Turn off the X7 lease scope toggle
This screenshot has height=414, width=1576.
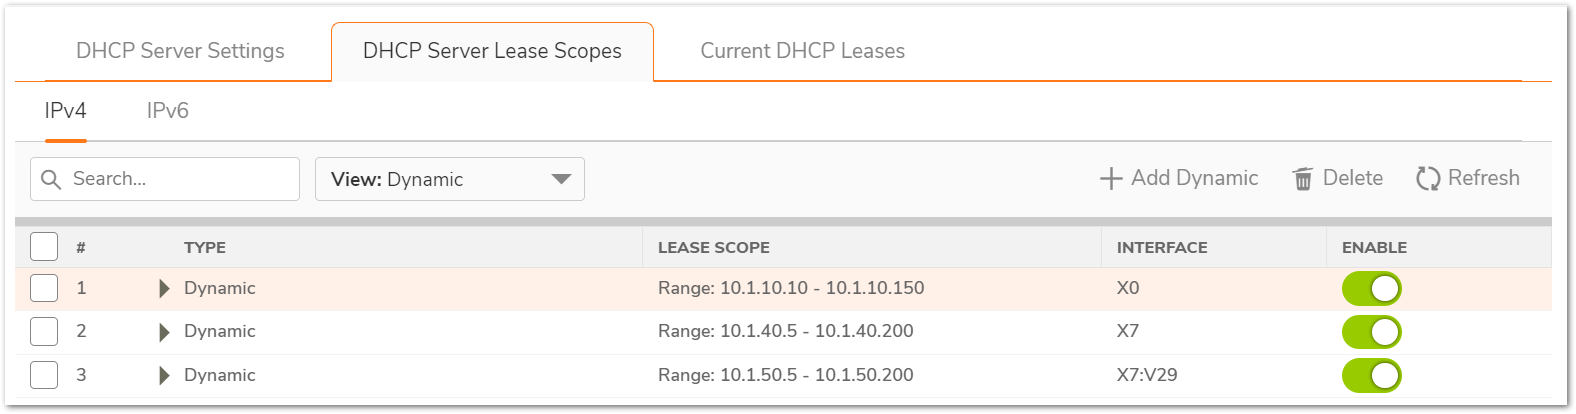(1371, 332)
